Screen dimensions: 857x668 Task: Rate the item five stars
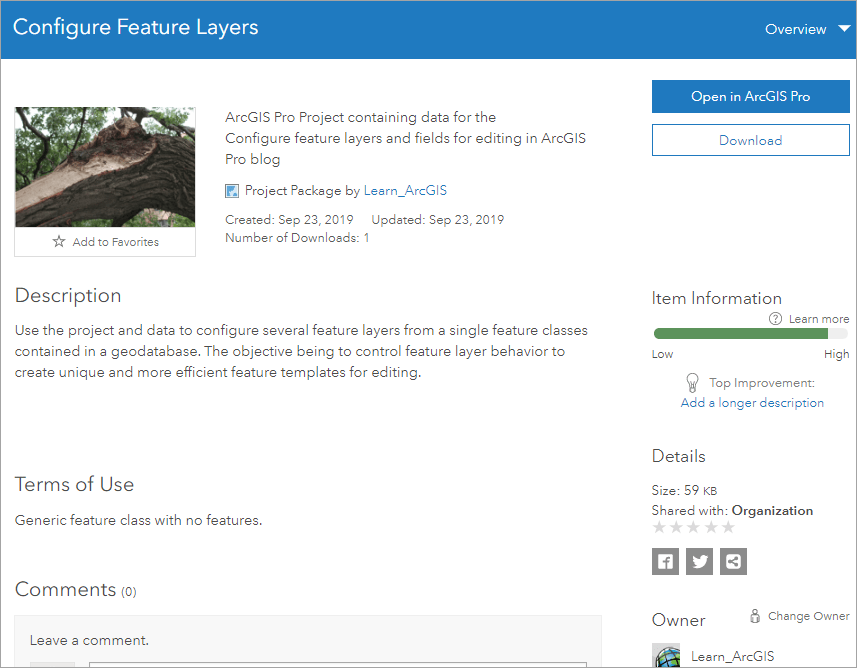click(727, 526)
